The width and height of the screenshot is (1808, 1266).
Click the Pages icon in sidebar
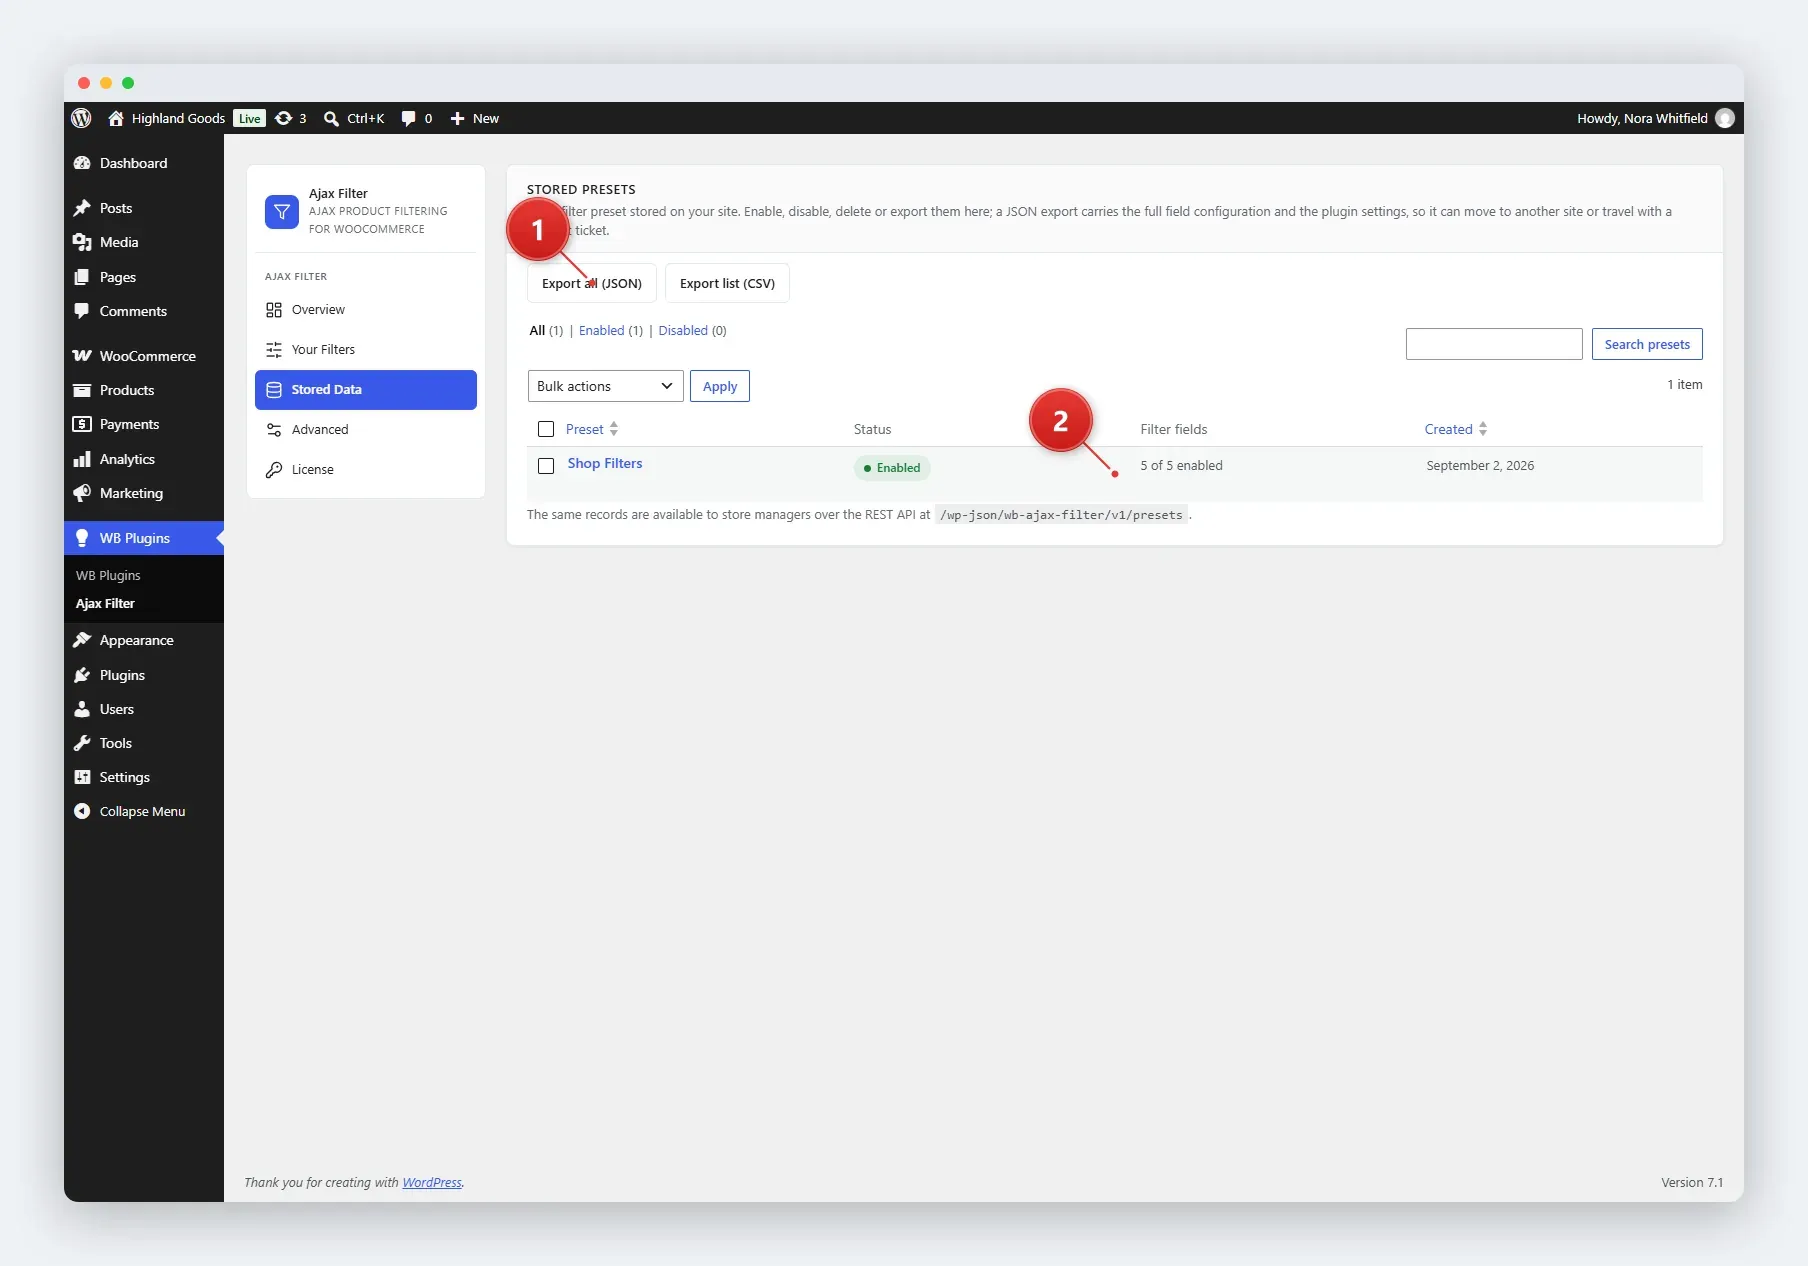(x=82, y=277)
